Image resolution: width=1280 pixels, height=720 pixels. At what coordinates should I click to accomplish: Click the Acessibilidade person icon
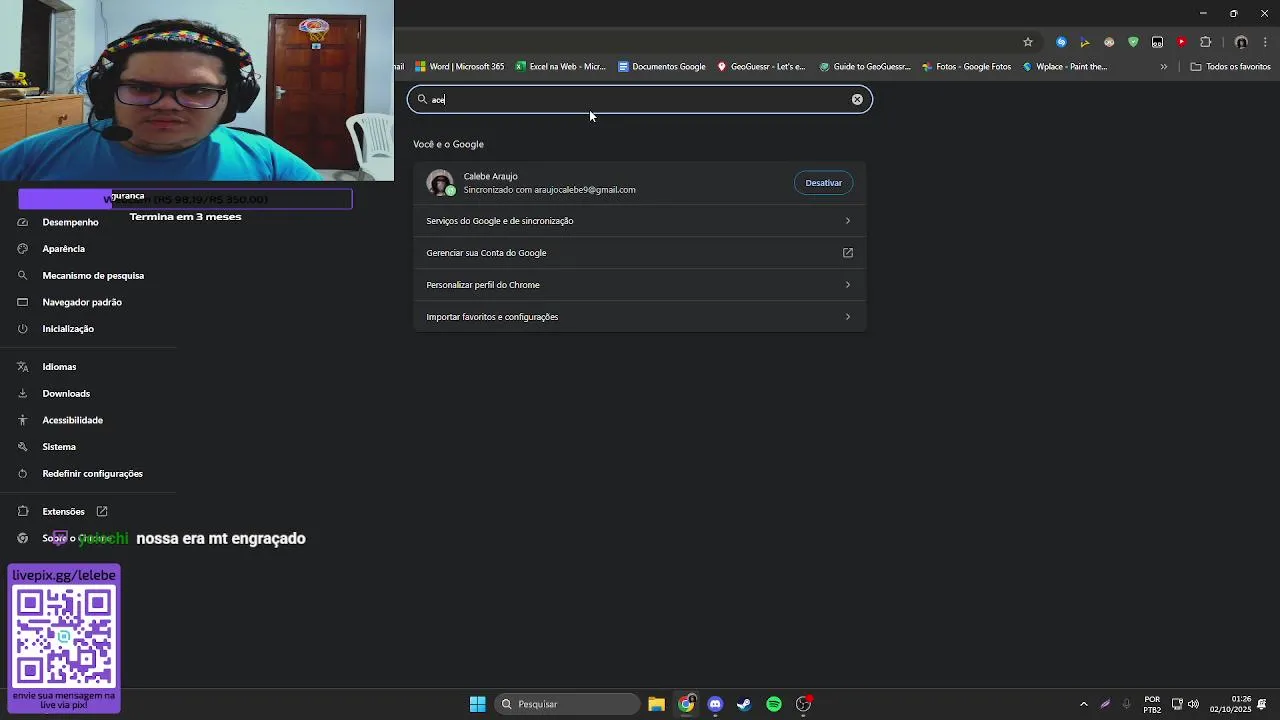click(x=23, y=420)
